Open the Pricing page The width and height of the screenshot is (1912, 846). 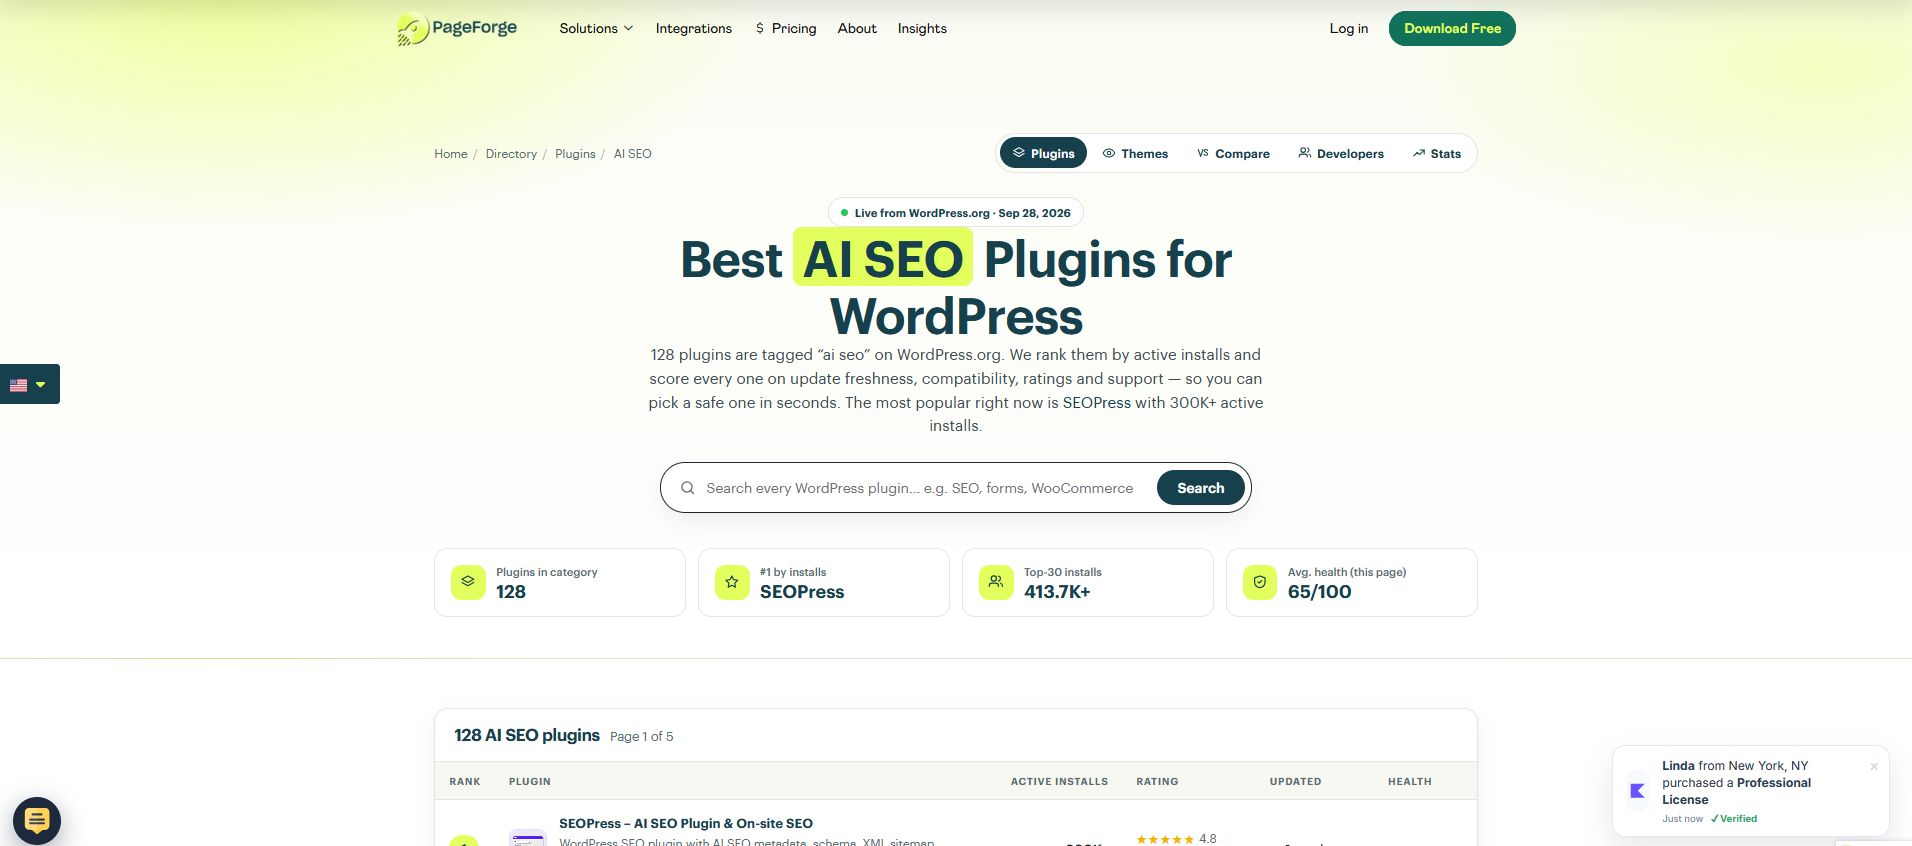pos(786,29)
